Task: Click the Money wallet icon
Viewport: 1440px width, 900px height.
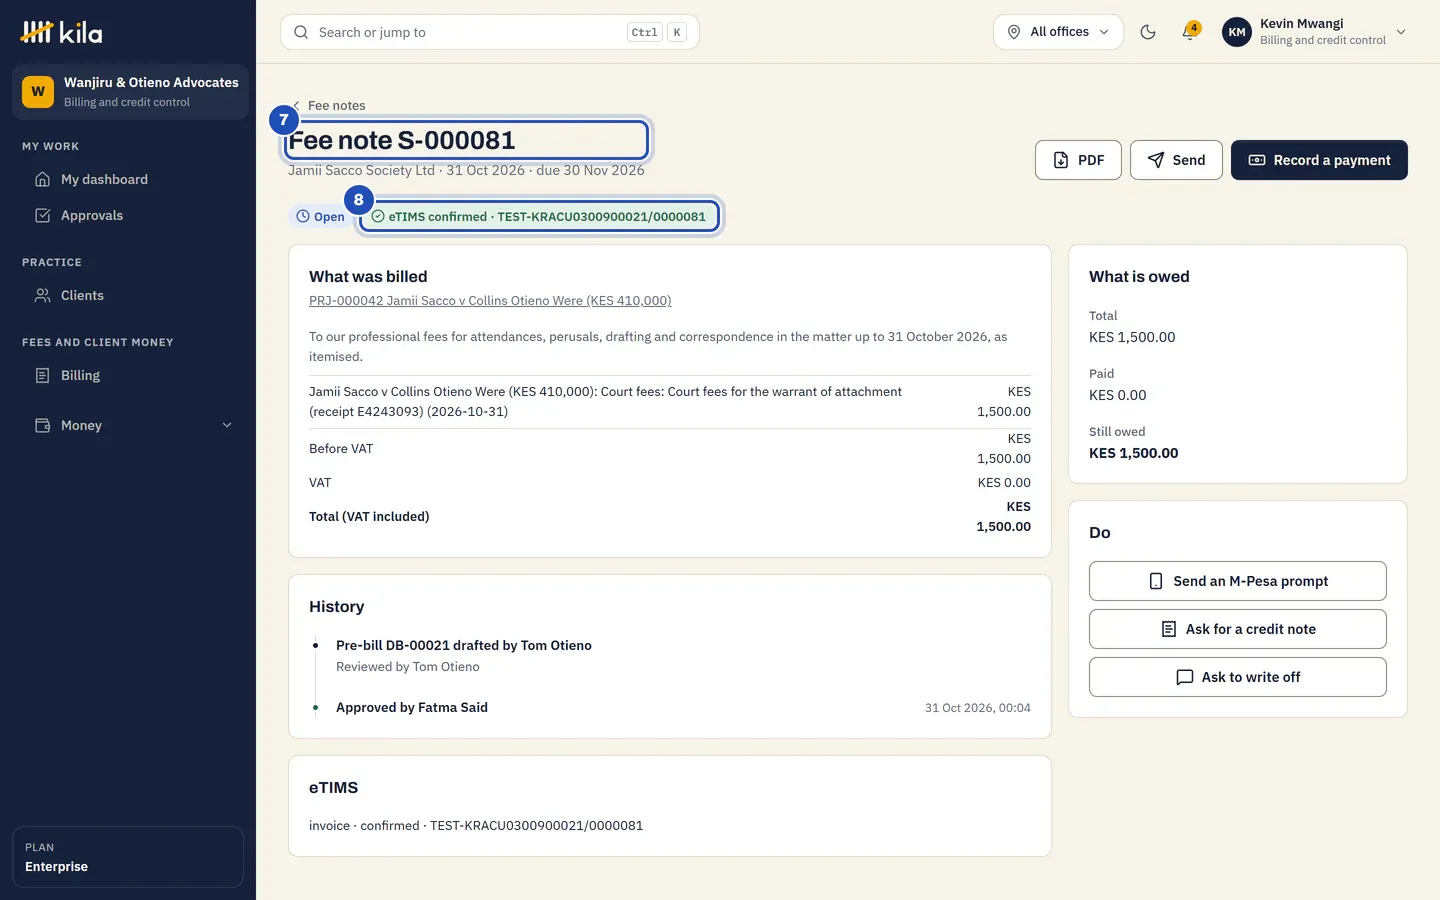Action: [42, 425]
